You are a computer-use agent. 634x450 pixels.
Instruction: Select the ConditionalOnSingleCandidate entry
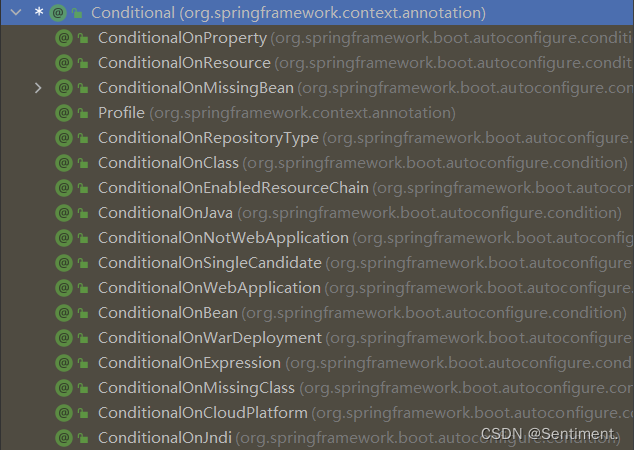click(210, 263)
